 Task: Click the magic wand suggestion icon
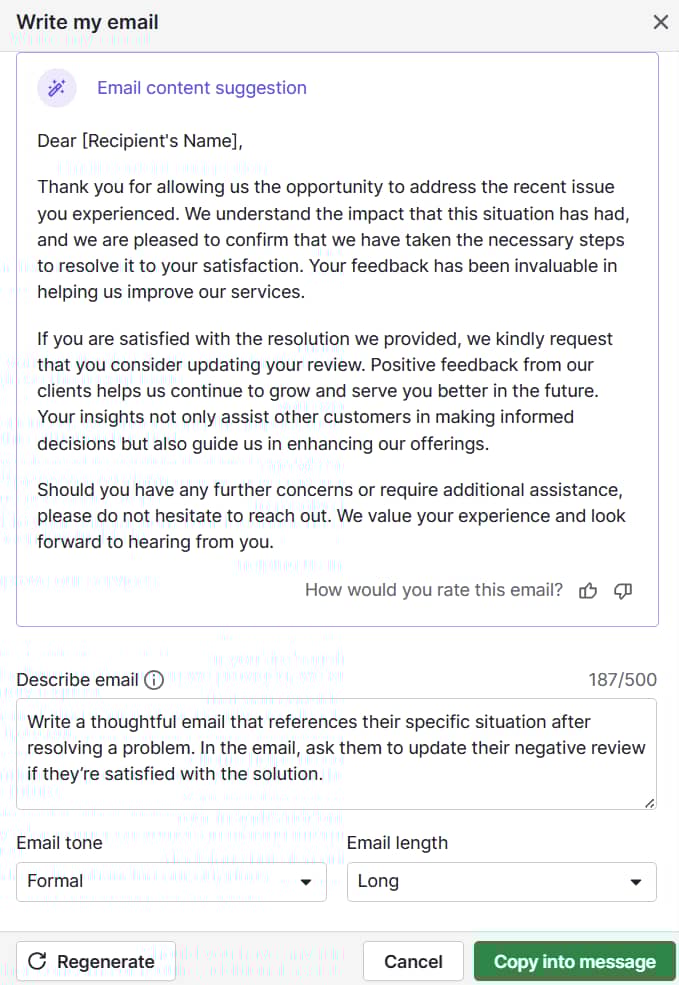click(57, 88)
